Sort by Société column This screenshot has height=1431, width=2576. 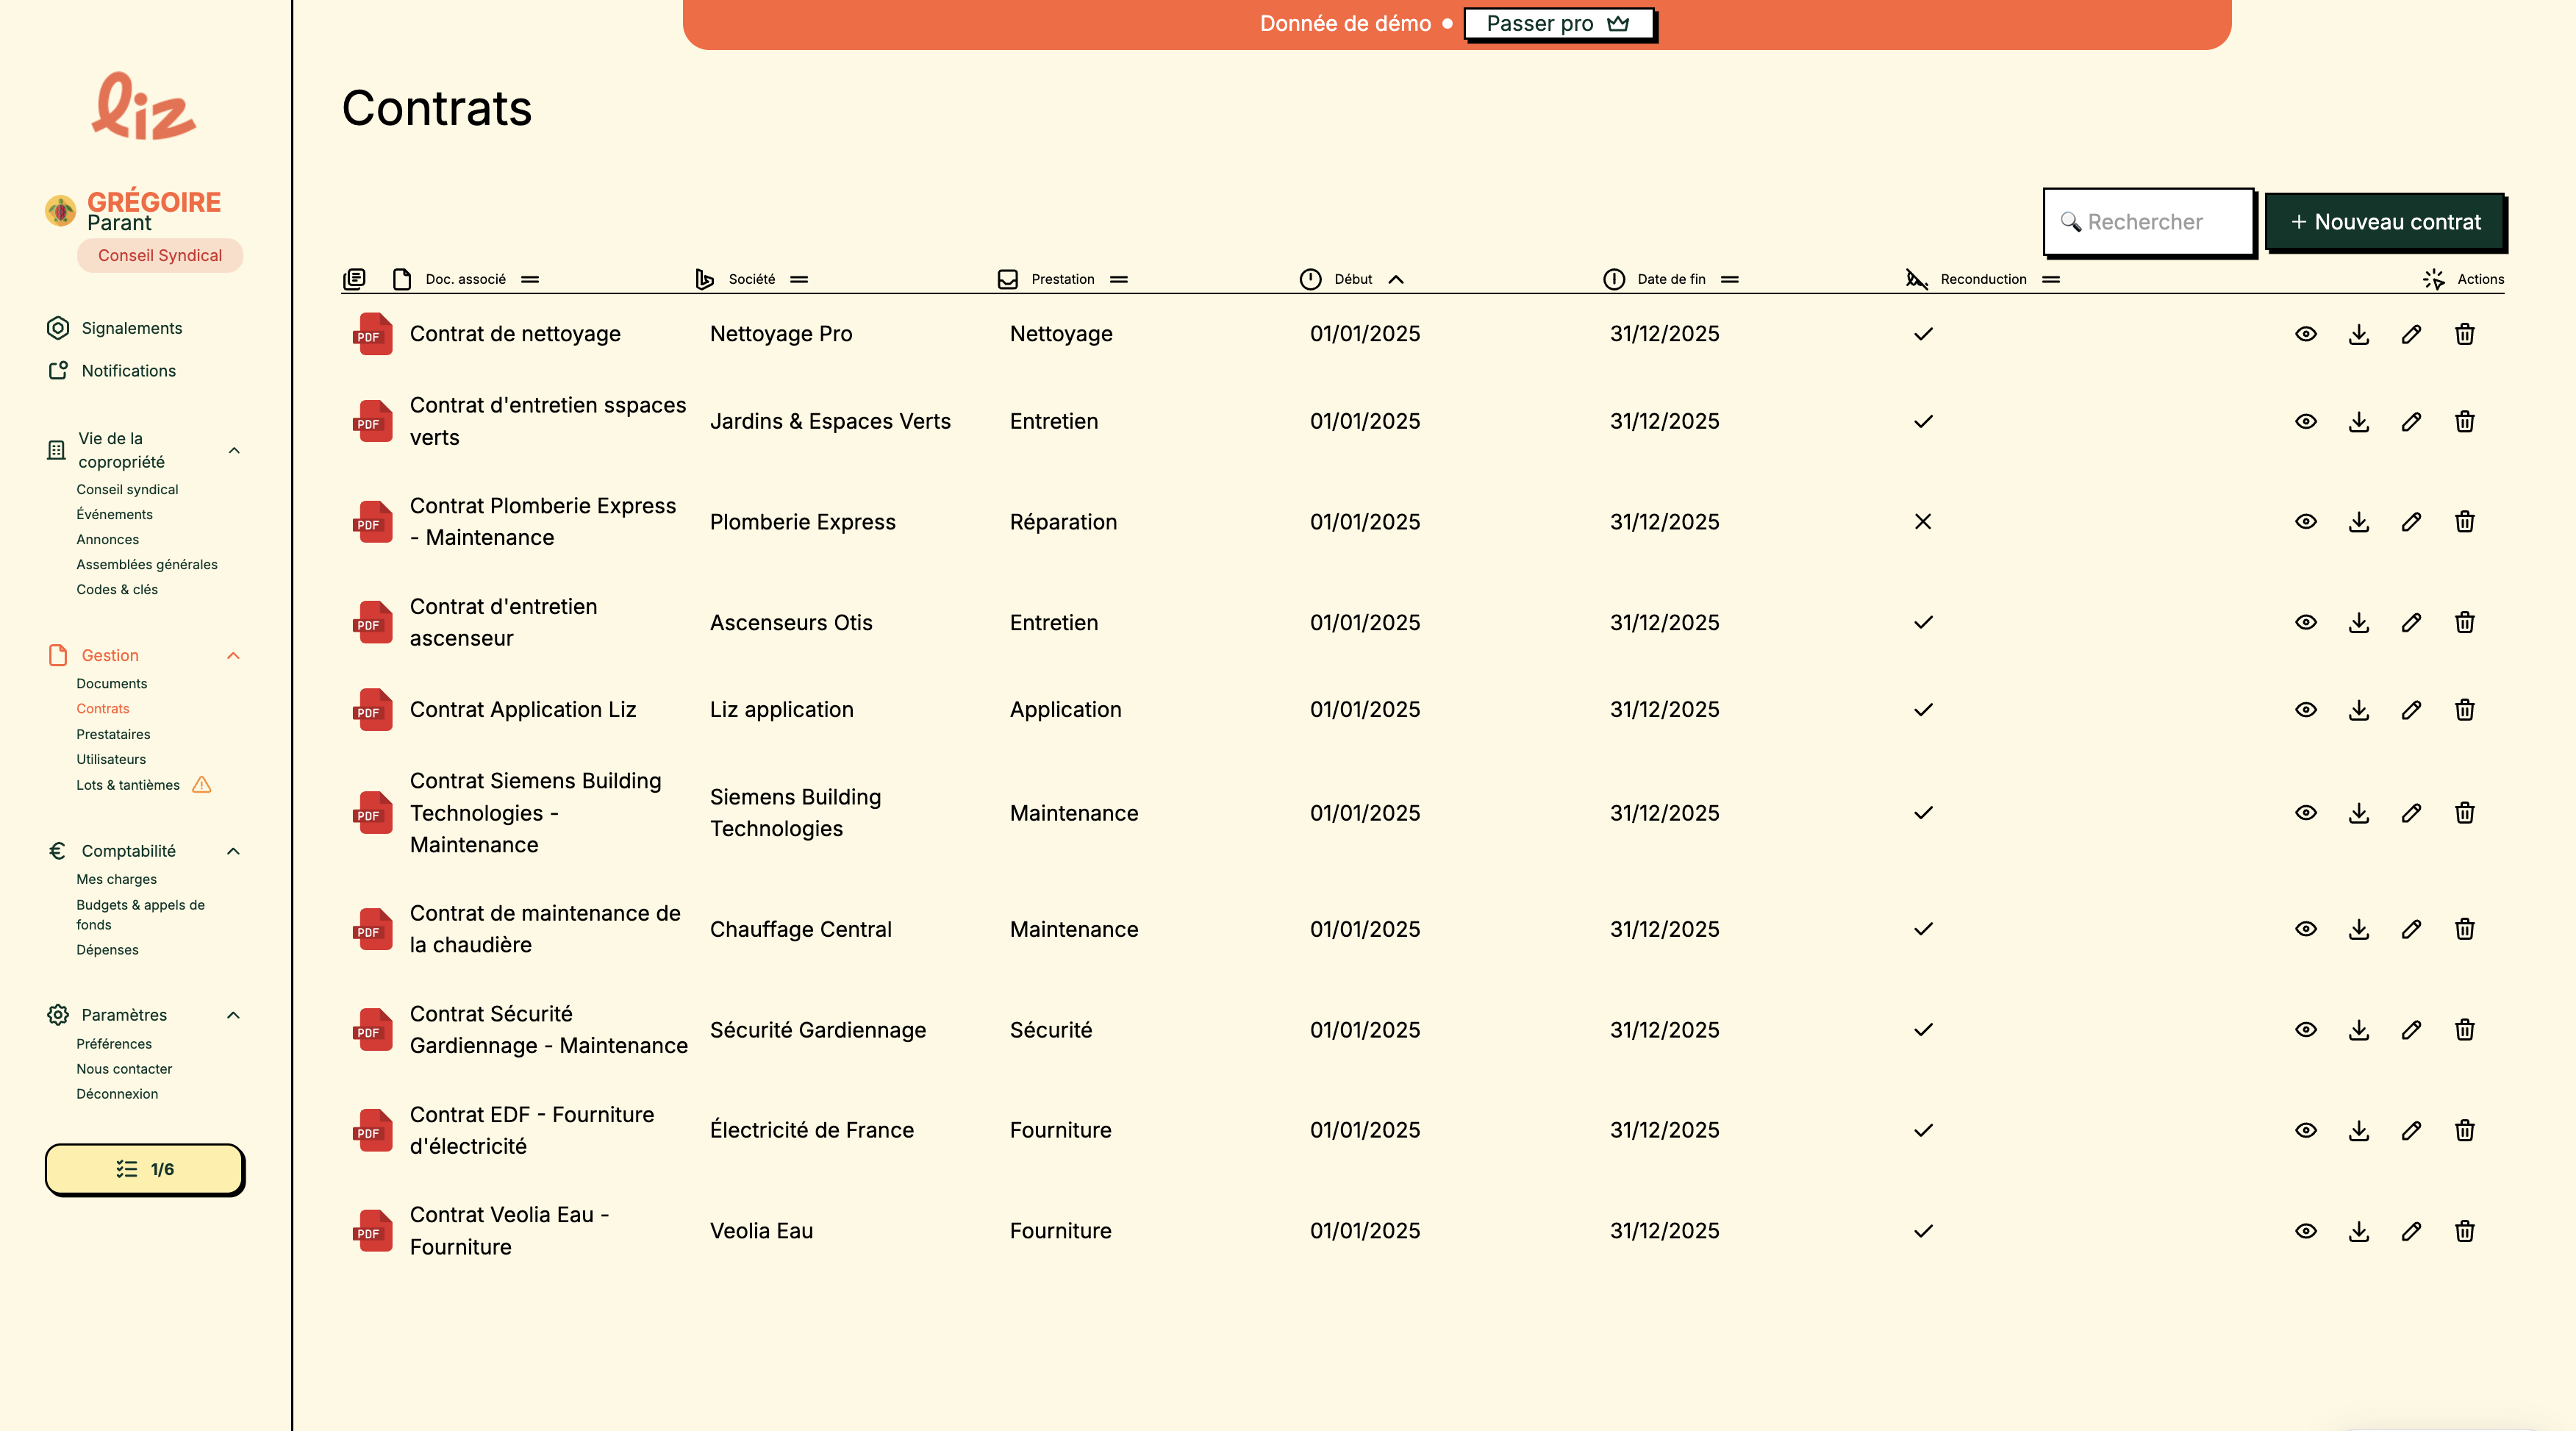(x=799, y=280)
